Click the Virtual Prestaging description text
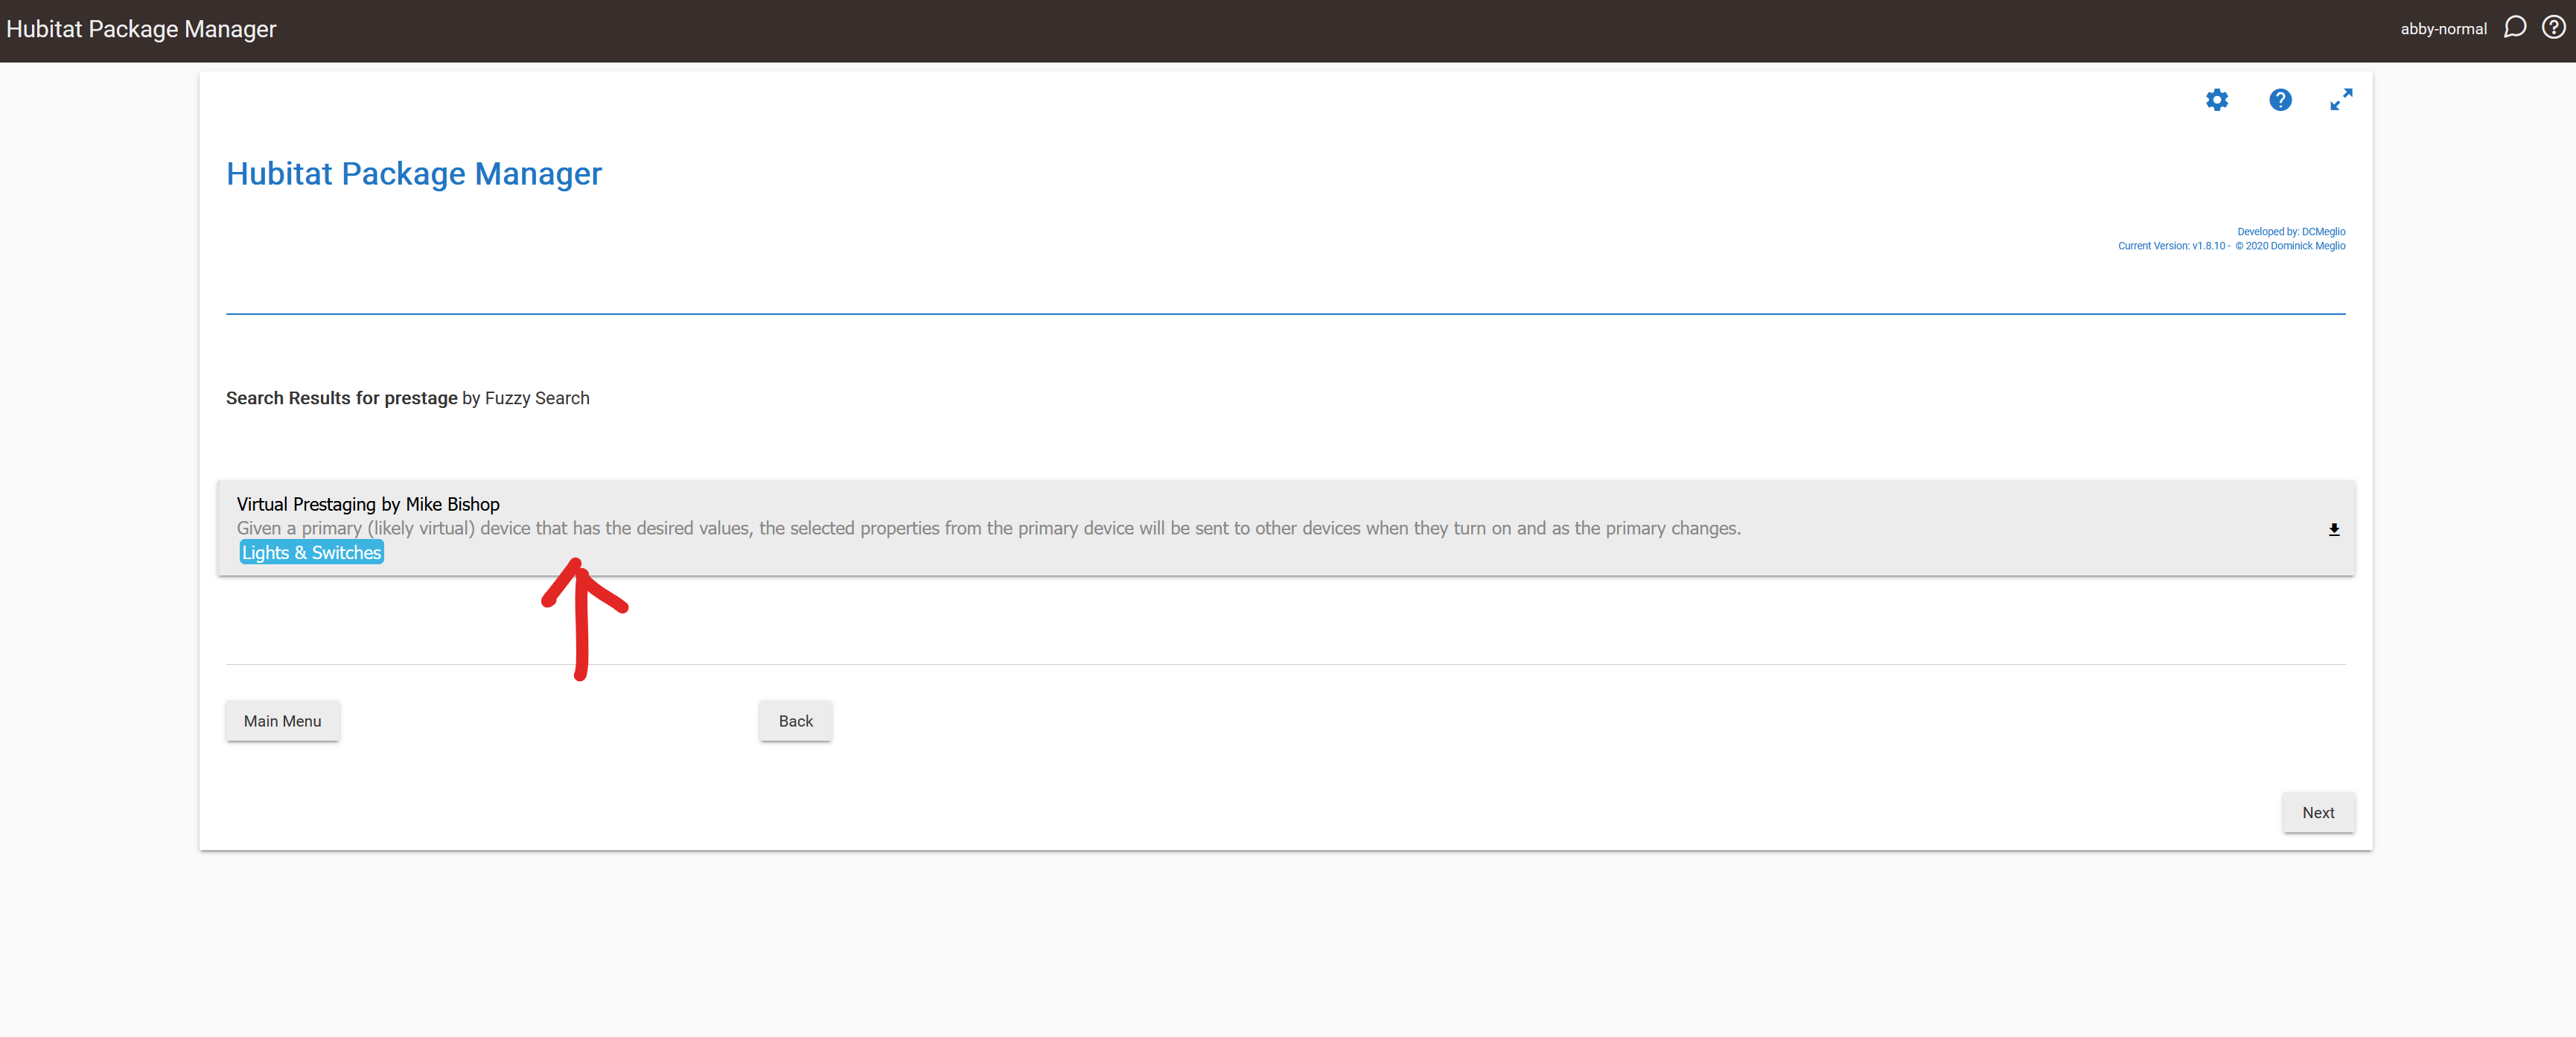The height and width of the screenshot is (1037, 2576). pos(988,528)
